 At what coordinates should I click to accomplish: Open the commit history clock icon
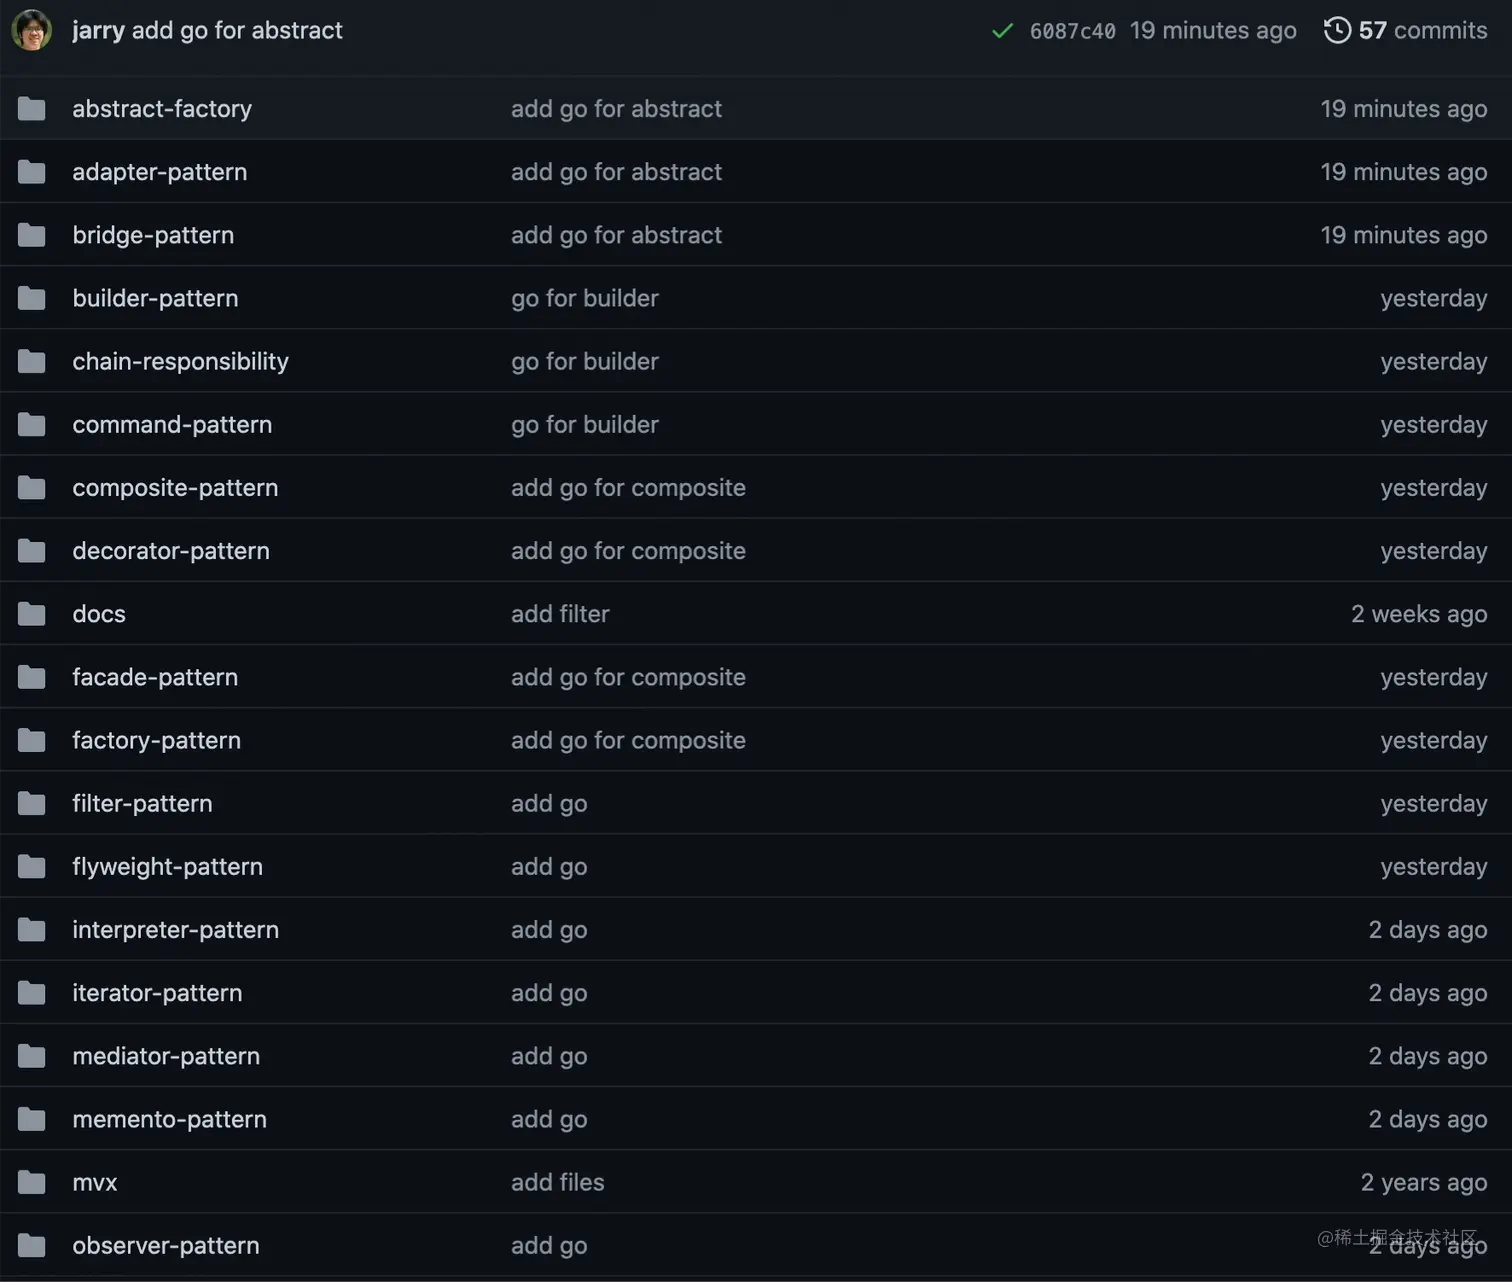1337,30
